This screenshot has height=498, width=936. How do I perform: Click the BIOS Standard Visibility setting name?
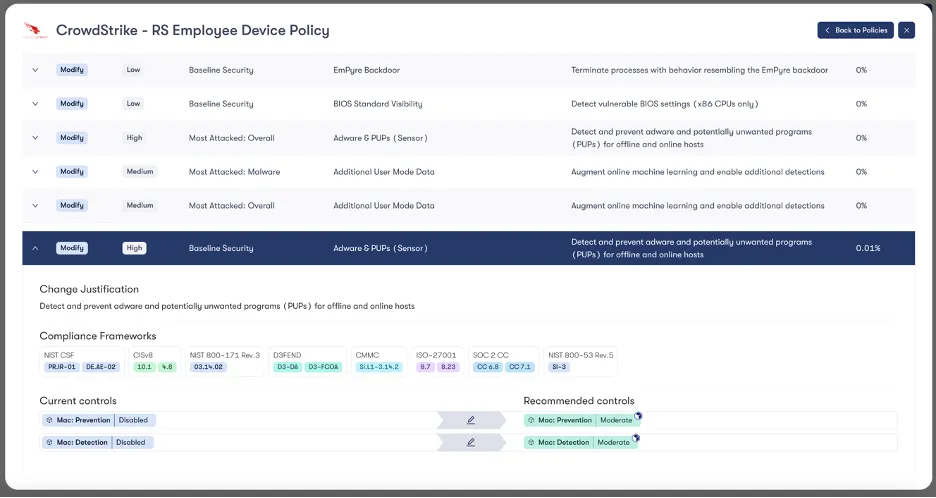378,104
